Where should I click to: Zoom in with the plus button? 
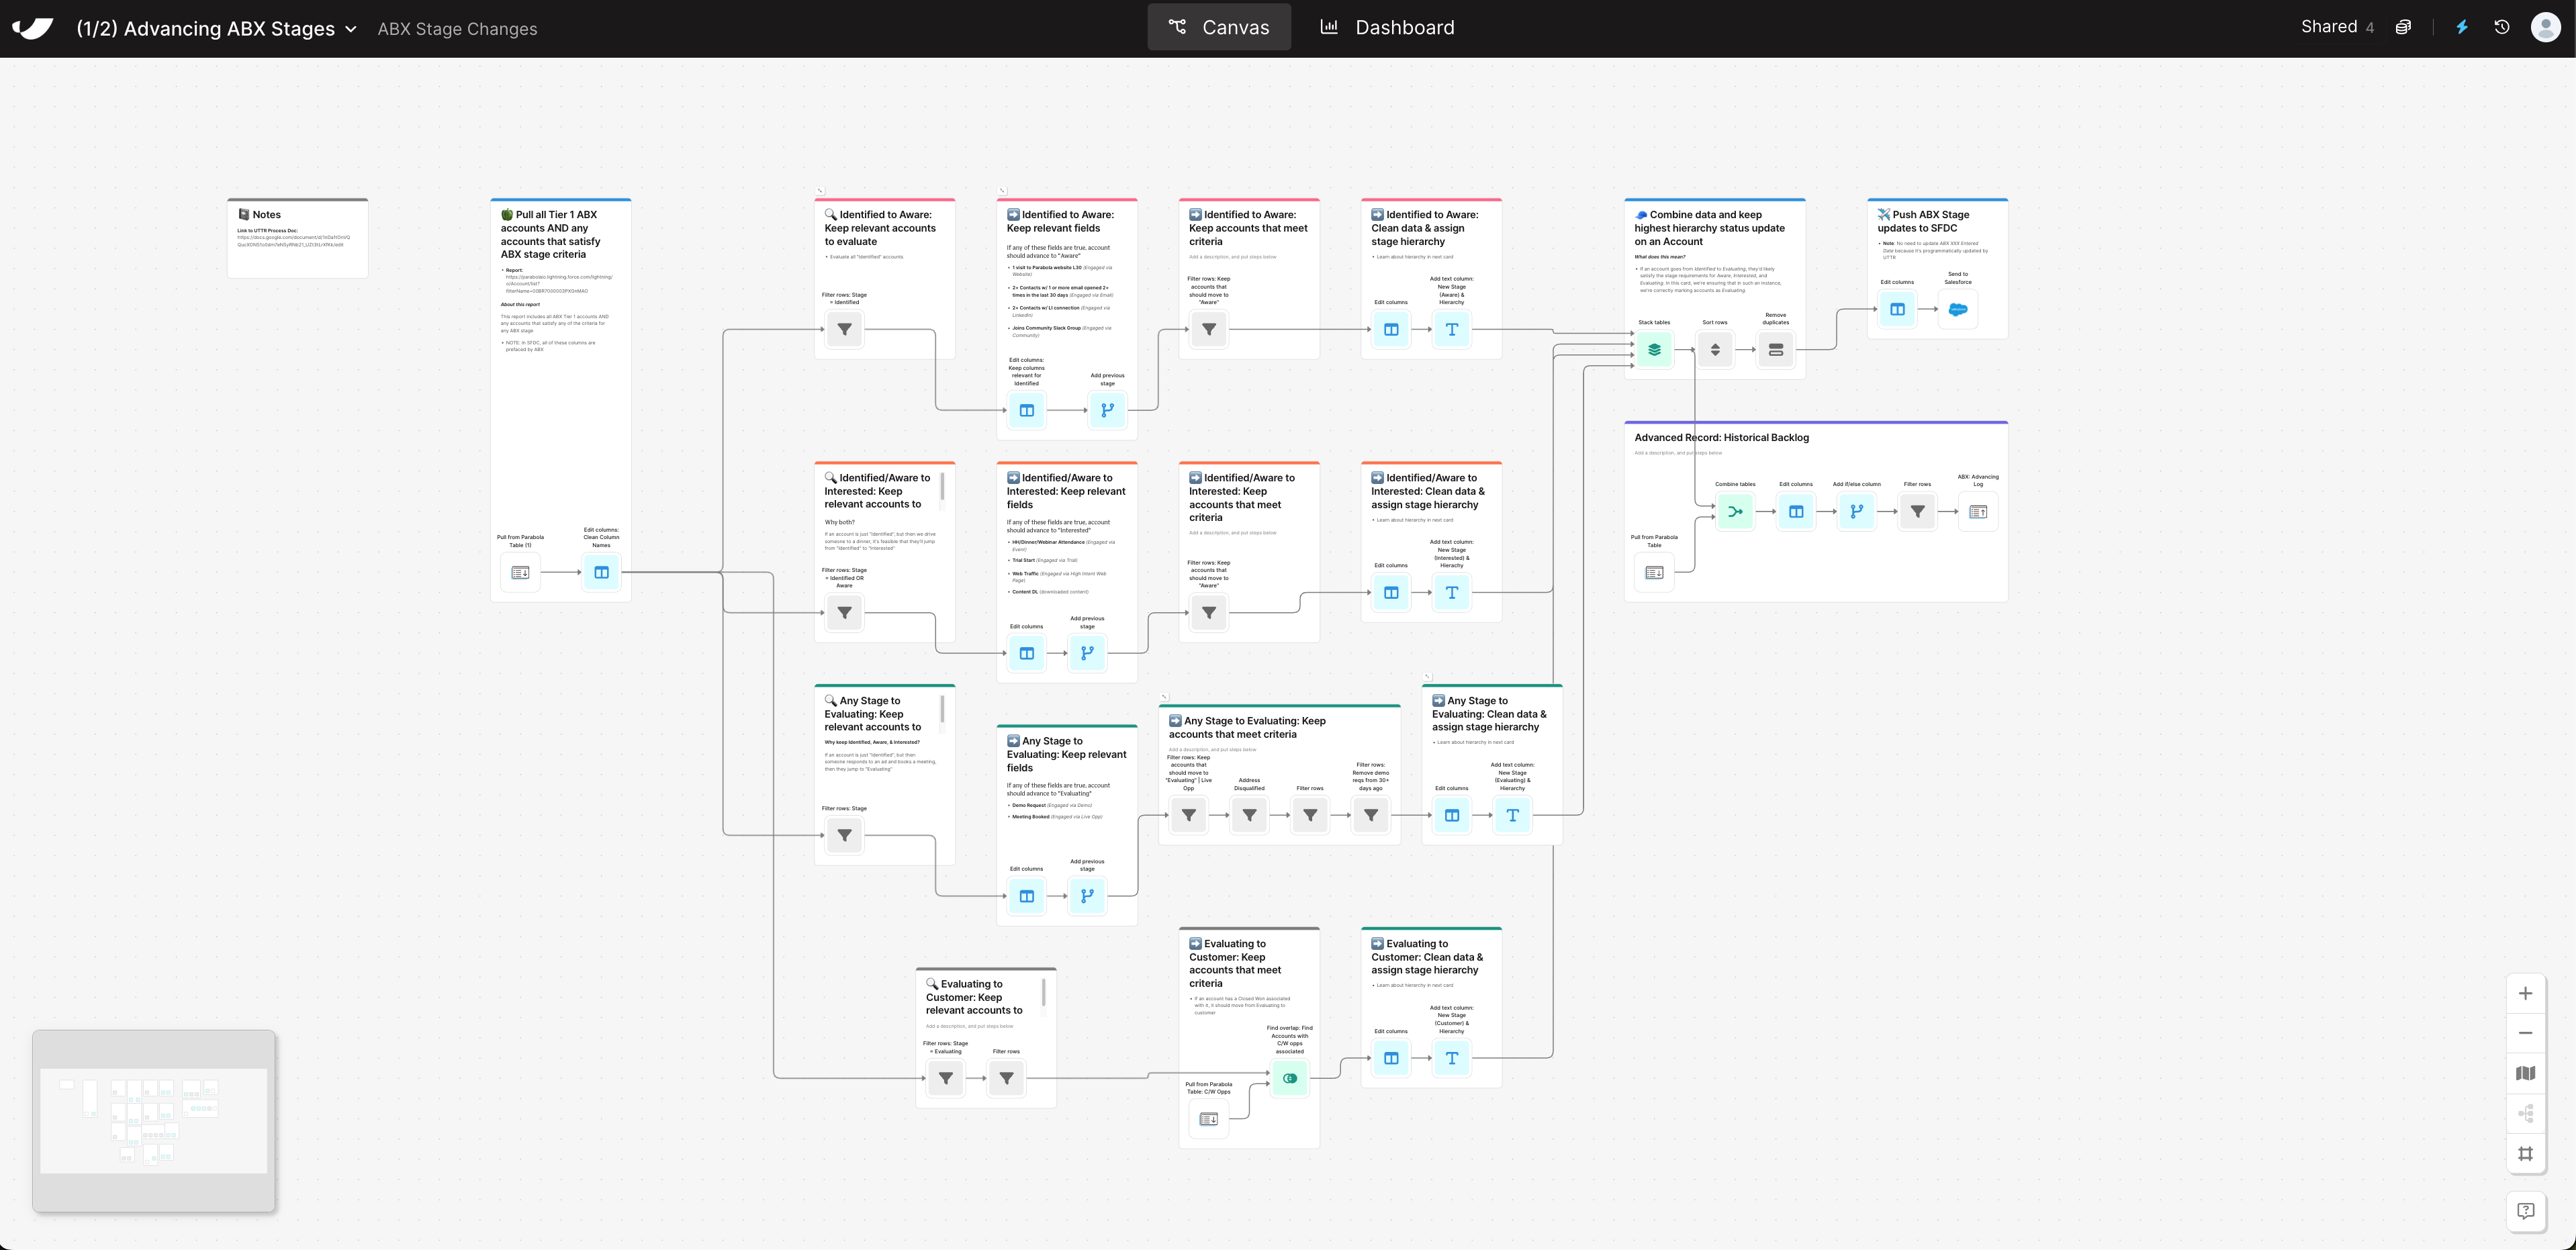(2525, 993)
